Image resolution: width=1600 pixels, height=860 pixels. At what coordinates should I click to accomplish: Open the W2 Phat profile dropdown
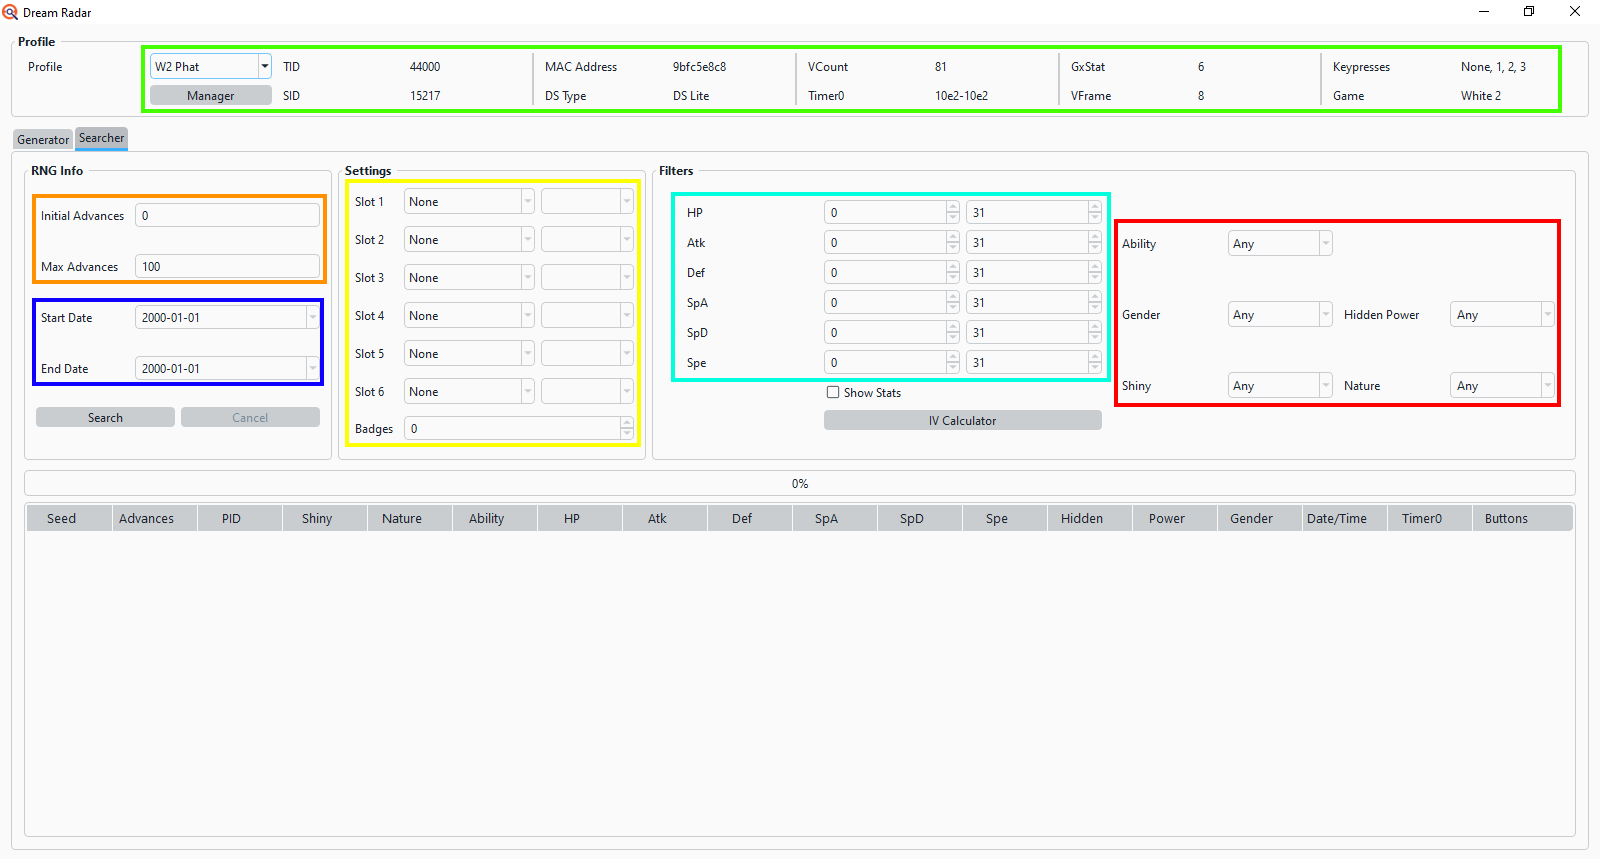[211, 66]
